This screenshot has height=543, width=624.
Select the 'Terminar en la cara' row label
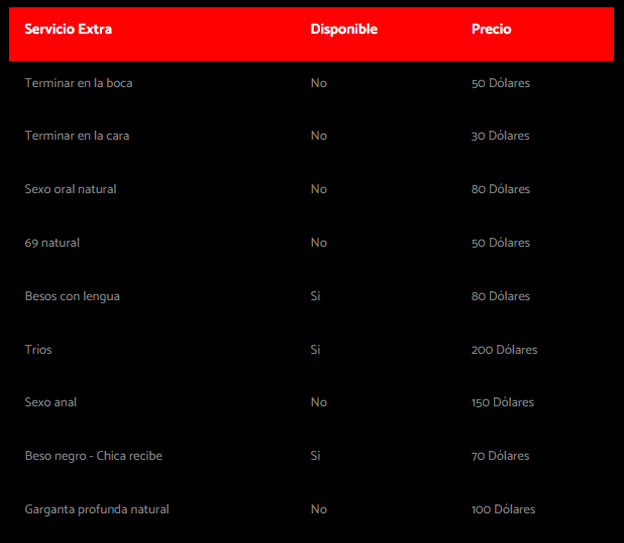tap(77, 136)
